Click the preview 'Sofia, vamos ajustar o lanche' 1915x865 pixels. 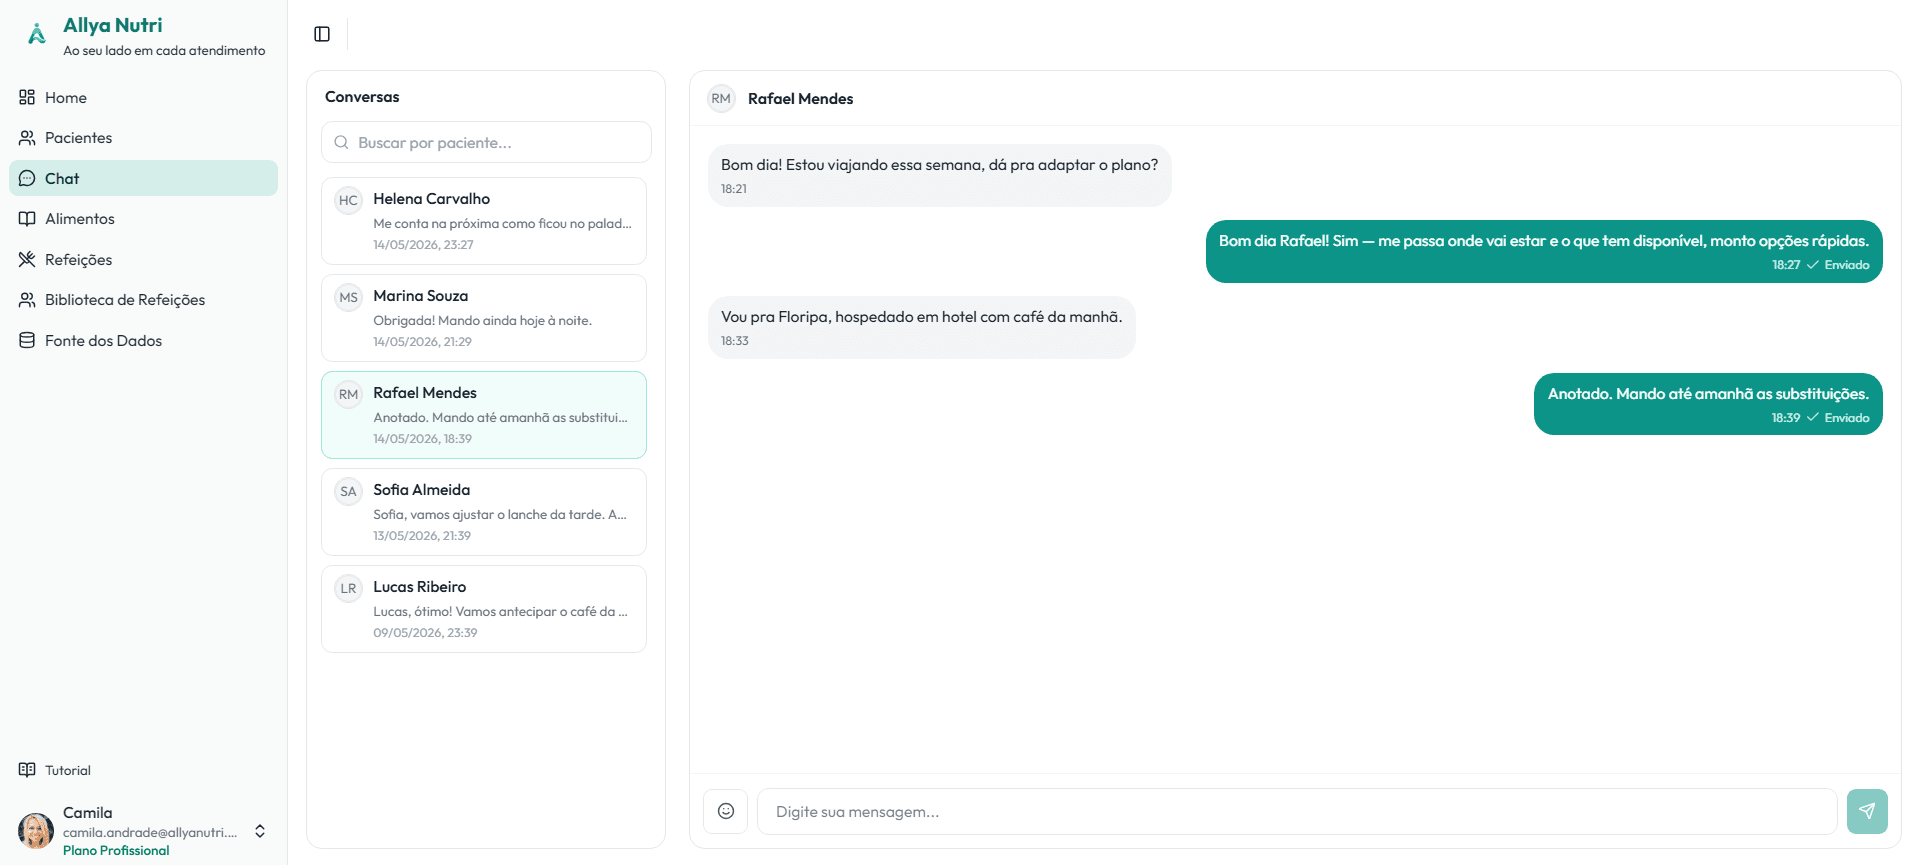tap(500, 515)
